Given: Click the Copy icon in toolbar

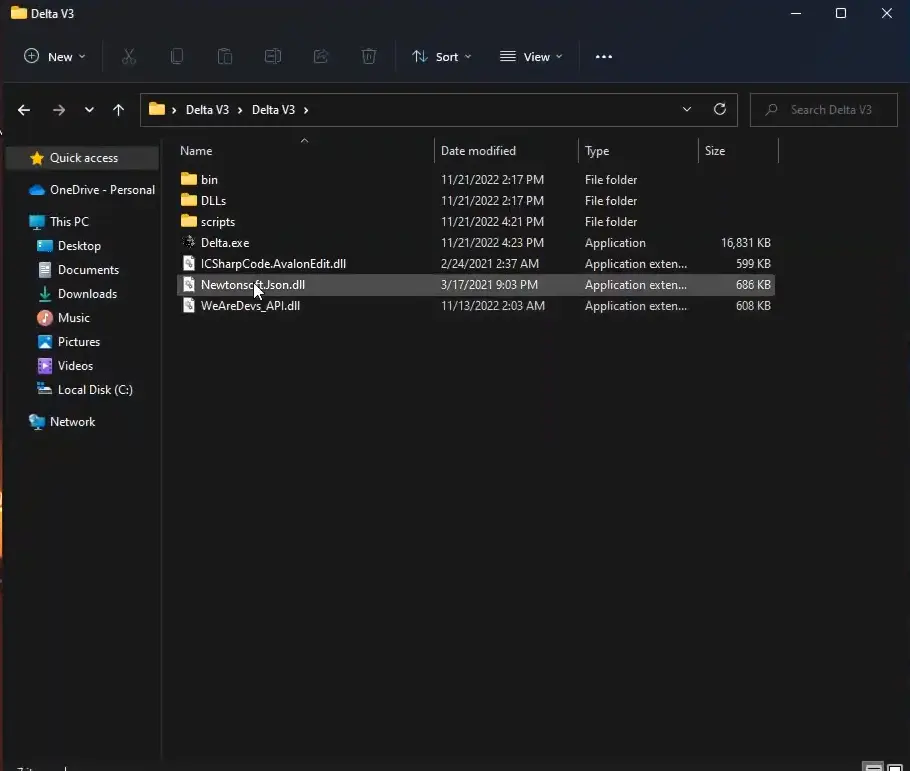Looking at the screenshot, I should [177, 57].
